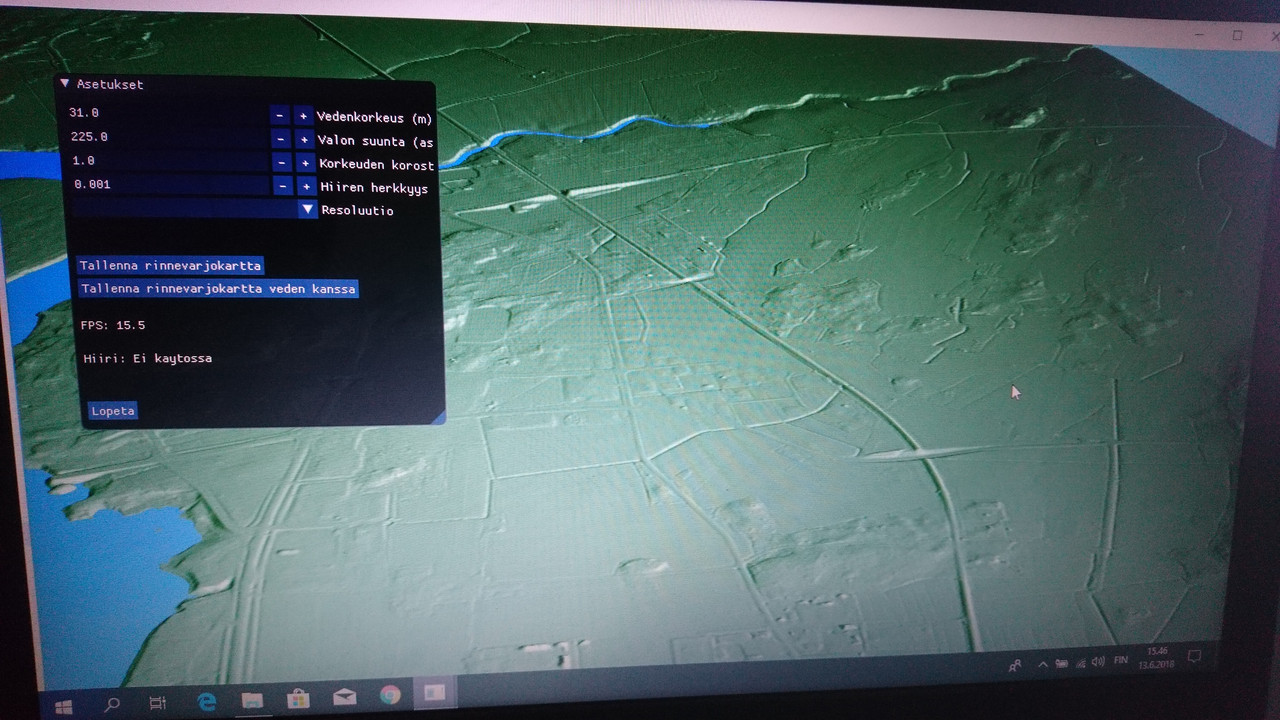
Task: Decrease Korkeuden korostus with minus button
Action: [x=281, y=163]
